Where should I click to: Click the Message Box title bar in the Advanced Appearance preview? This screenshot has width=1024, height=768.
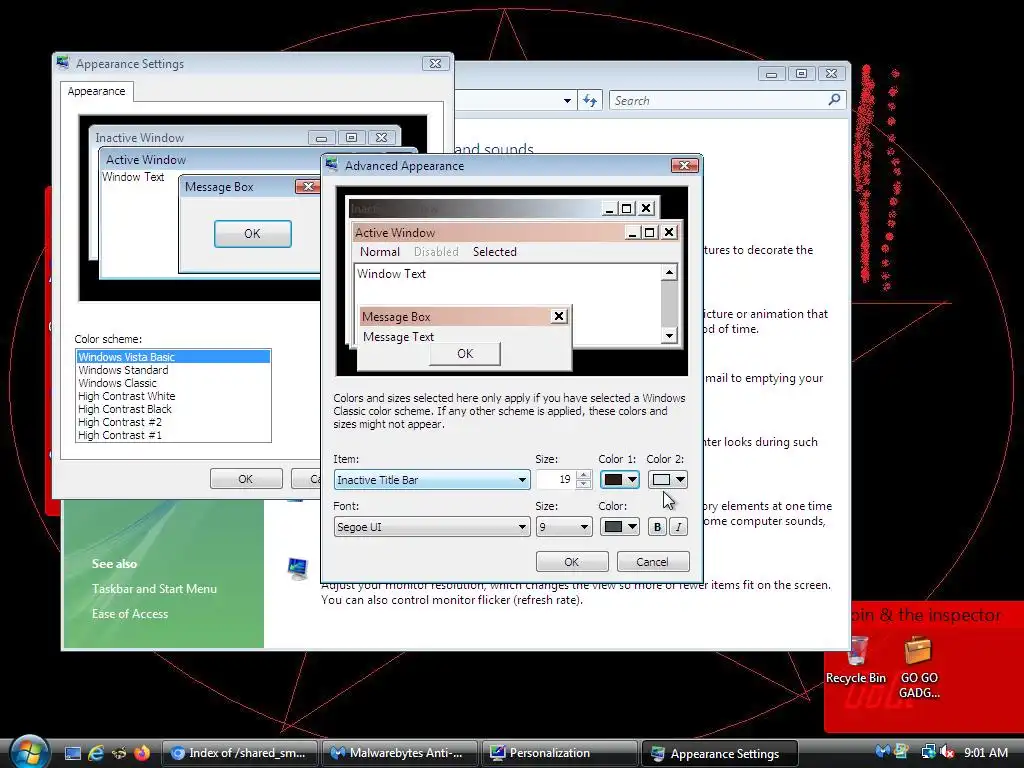coord(455,317)
